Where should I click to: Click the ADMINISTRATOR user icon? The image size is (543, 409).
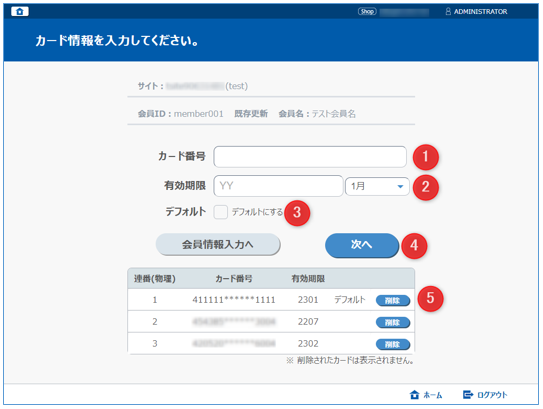pyautogui.click(x=448, y=11)
